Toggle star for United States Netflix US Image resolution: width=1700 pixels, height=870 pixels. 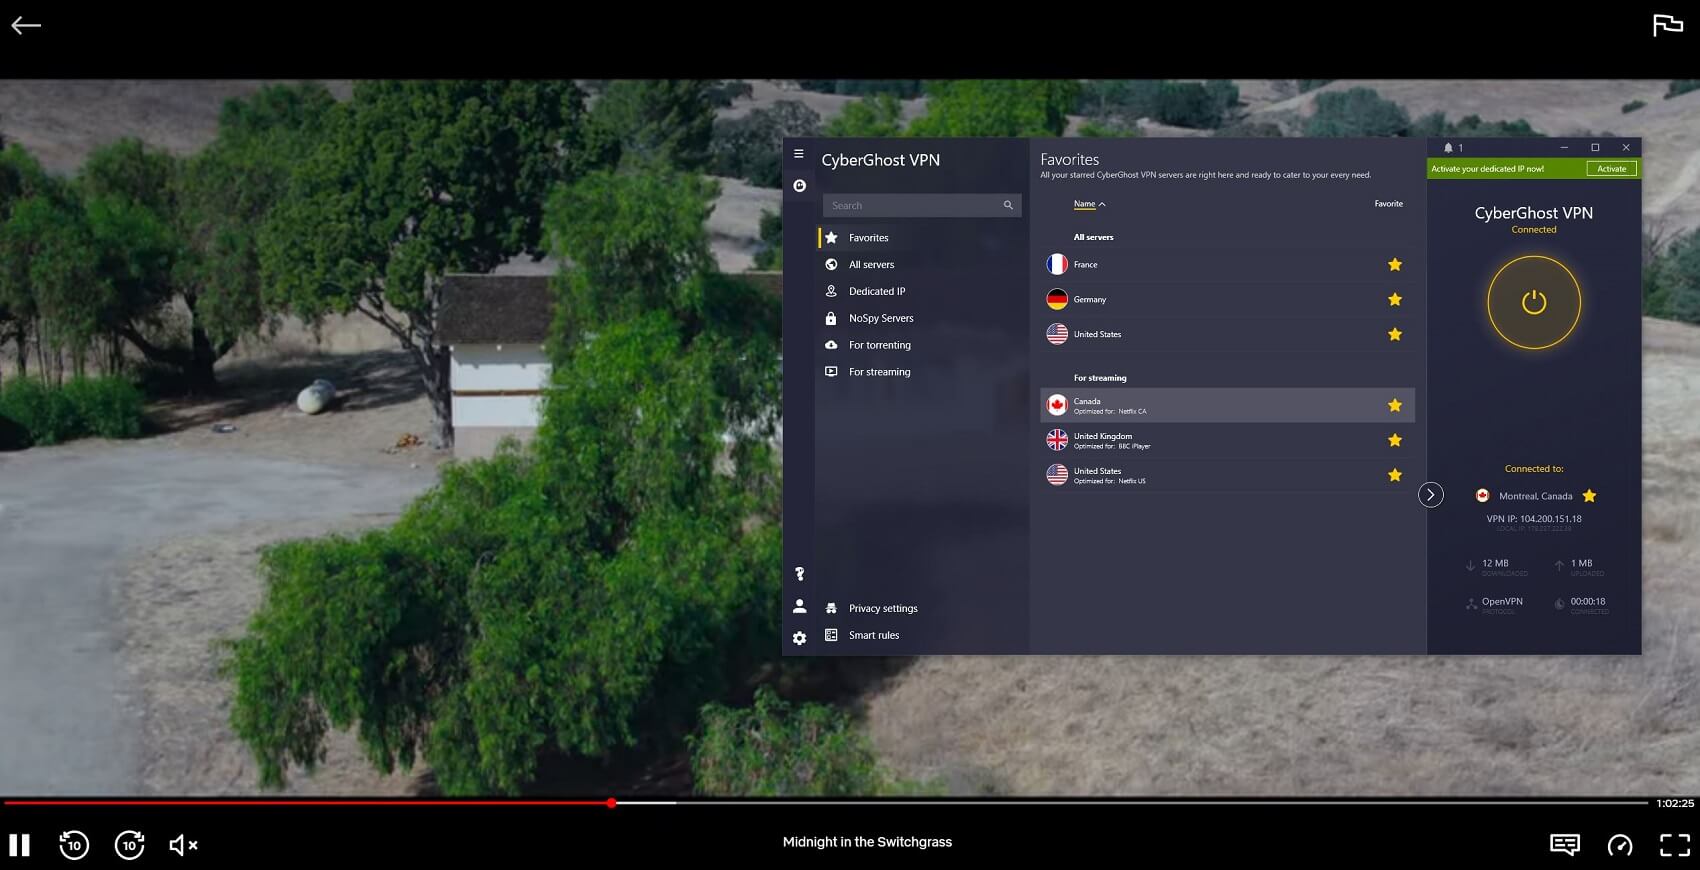tap(1395, 475)
